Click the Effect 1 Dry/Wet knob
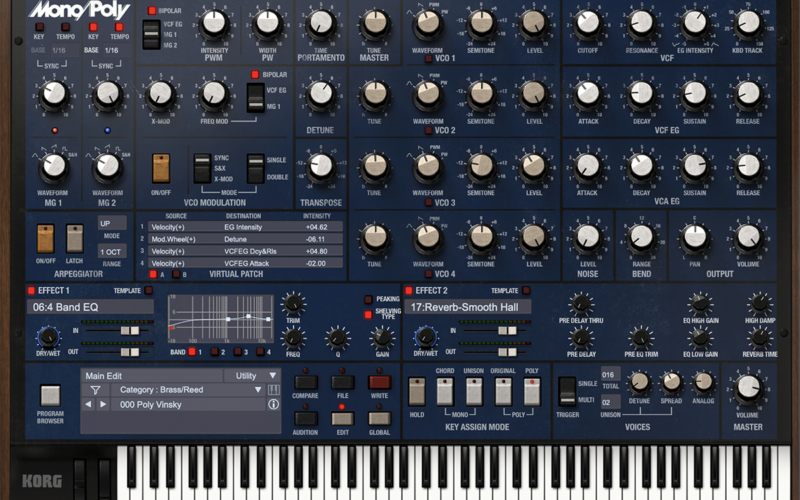 click(x=47, y=337)
